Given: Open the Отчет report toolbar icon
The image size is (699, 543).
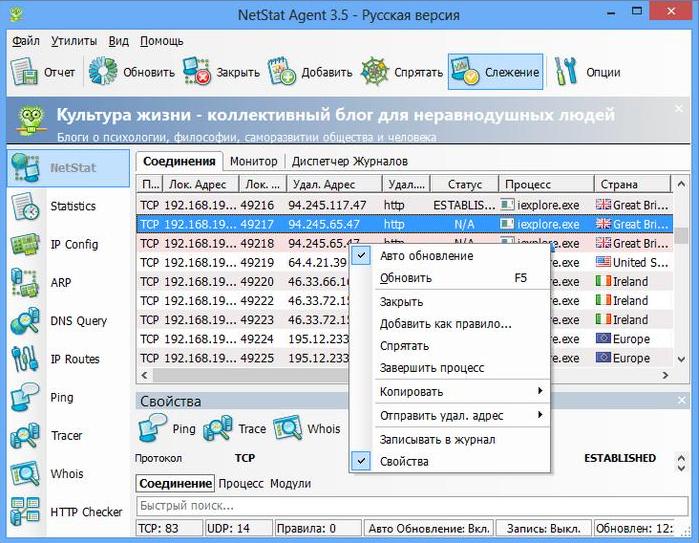Looking at the screenshot, I should pos(24,72).
